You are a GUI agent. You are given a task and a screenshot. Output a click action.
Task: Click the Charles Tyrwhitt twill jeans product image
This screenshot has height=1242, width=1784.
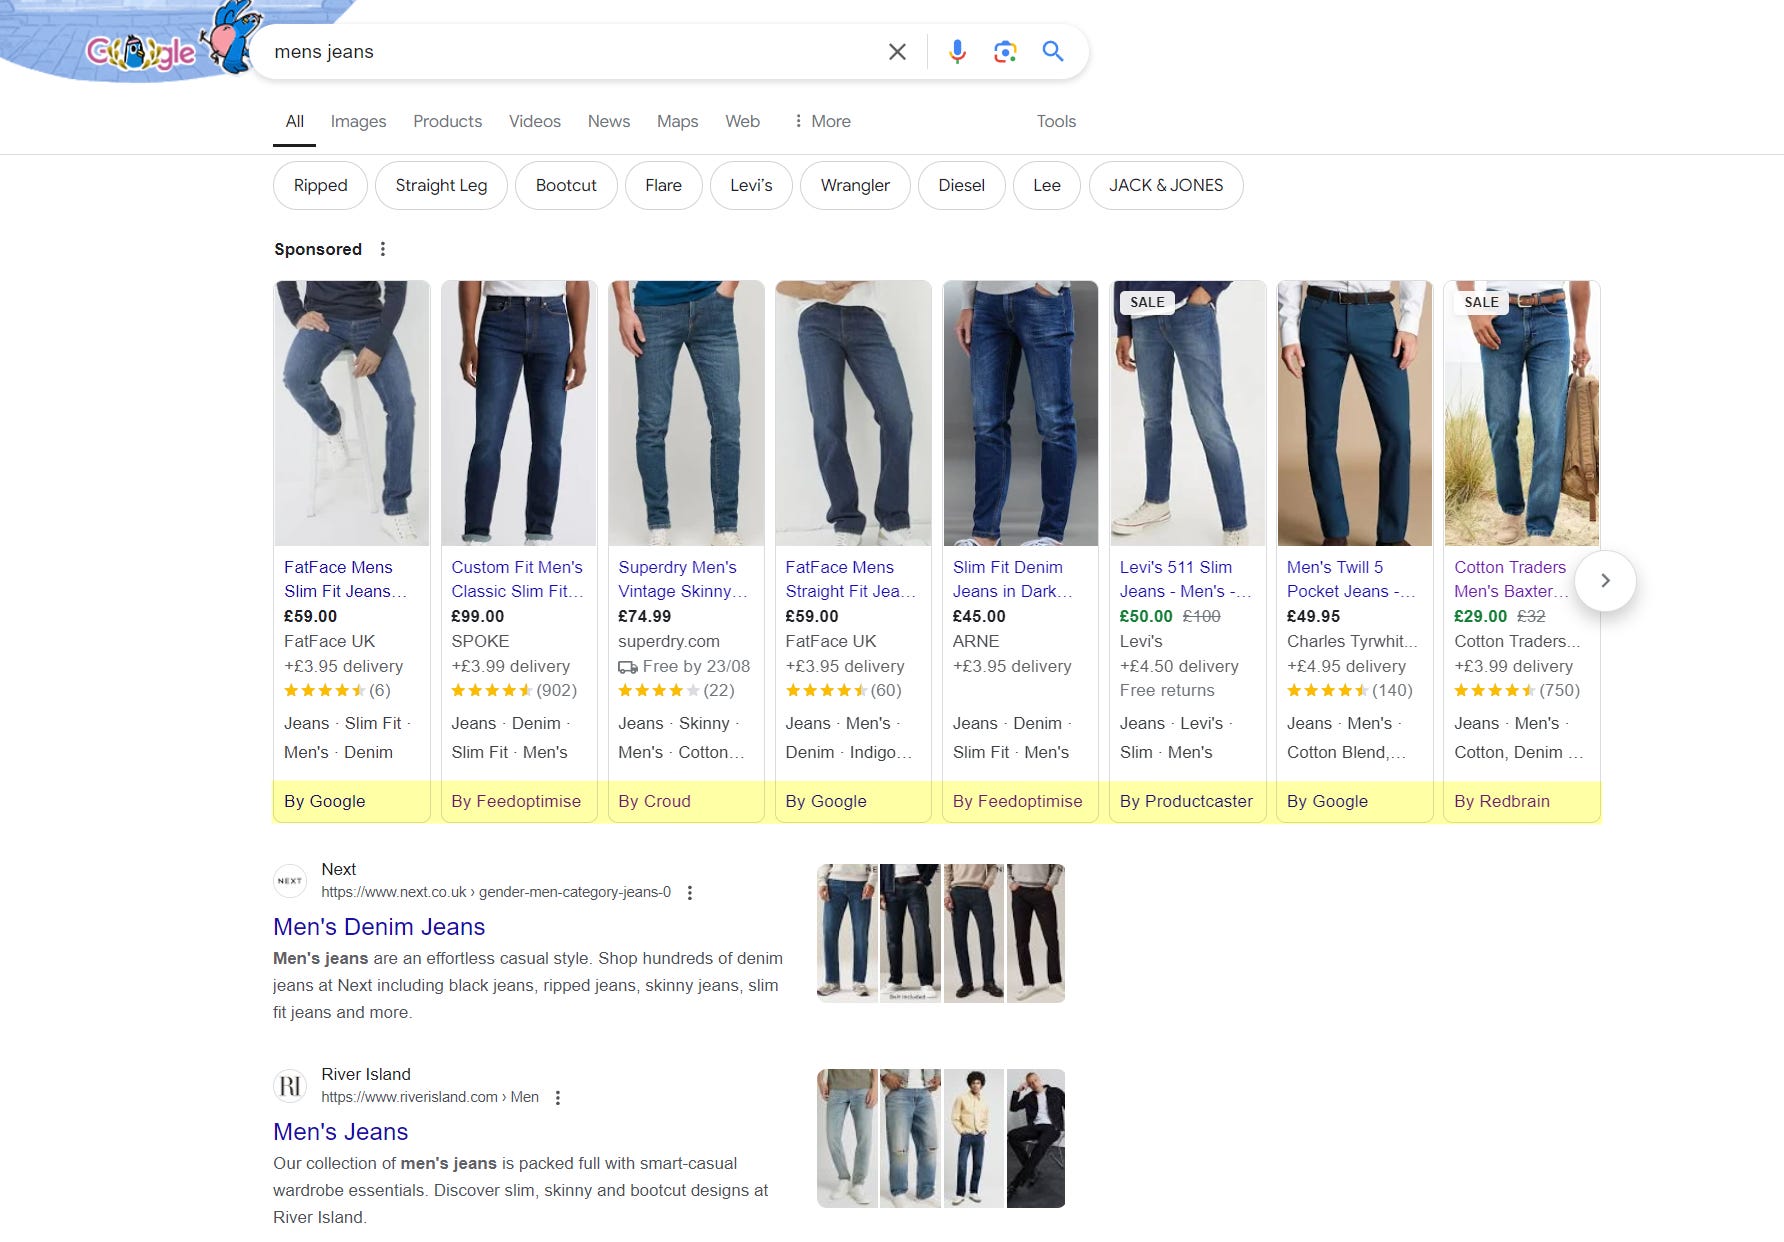[1355, 413]
